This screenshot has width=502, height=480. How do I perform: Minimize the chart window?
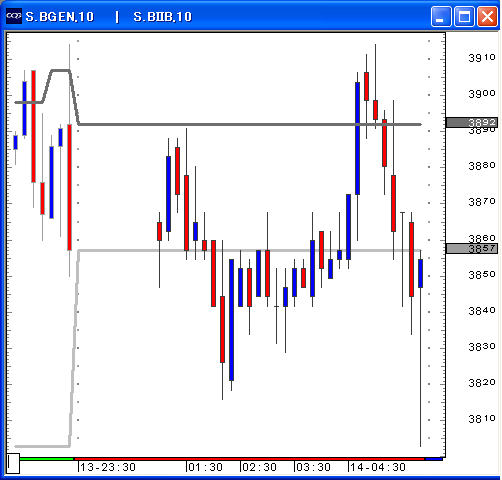441,16
